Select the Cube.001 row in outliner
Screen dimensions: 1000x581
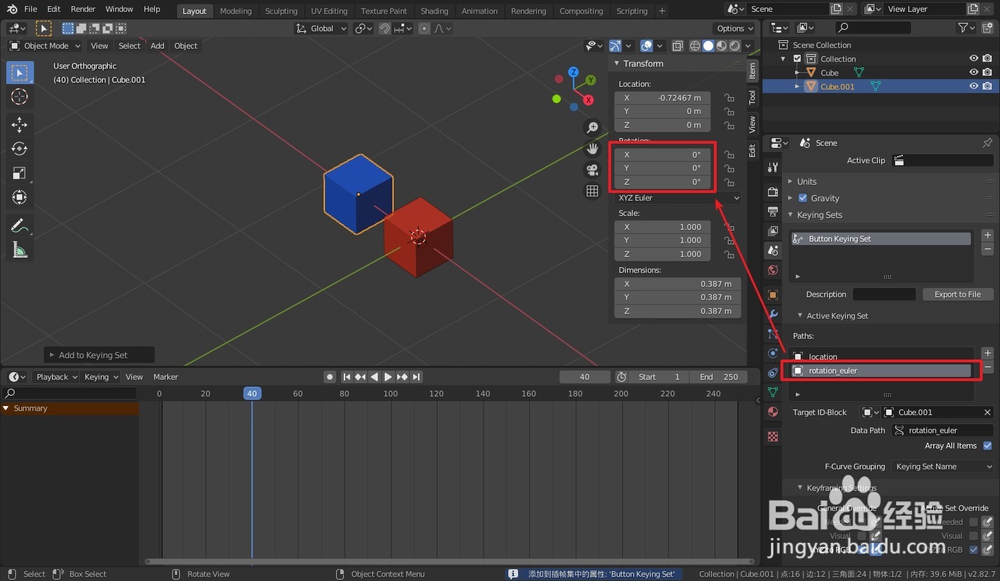[x=881, y=86]
